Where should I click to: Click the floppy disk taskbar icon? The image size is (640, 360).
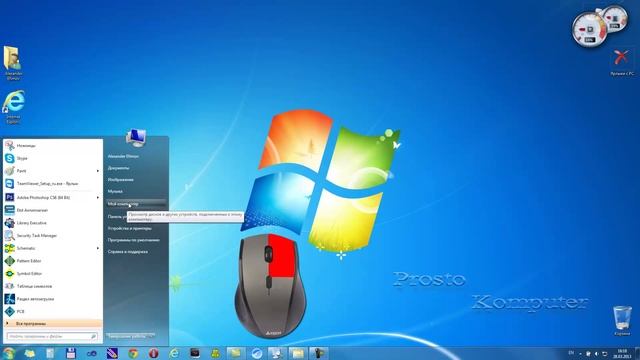tap(71, 353)
